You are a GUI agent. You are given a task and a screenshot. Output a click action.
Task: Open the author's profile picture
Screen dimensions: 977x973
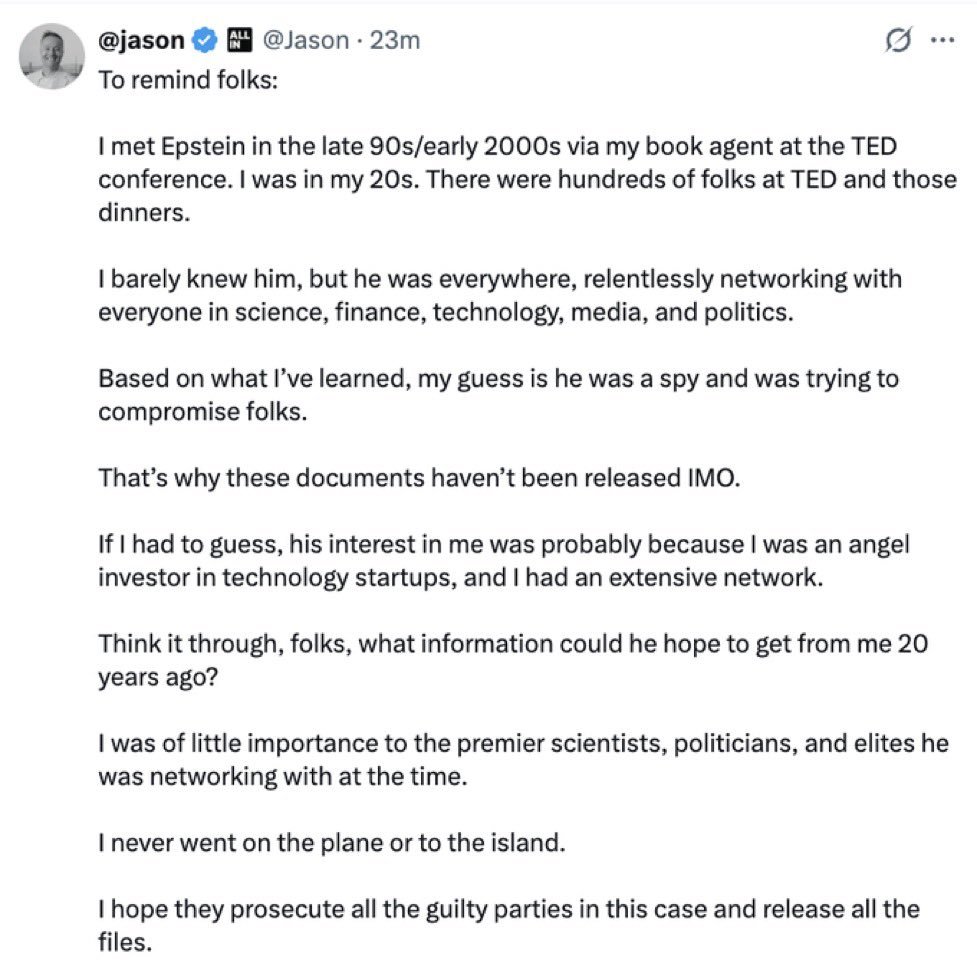(51, 56)
